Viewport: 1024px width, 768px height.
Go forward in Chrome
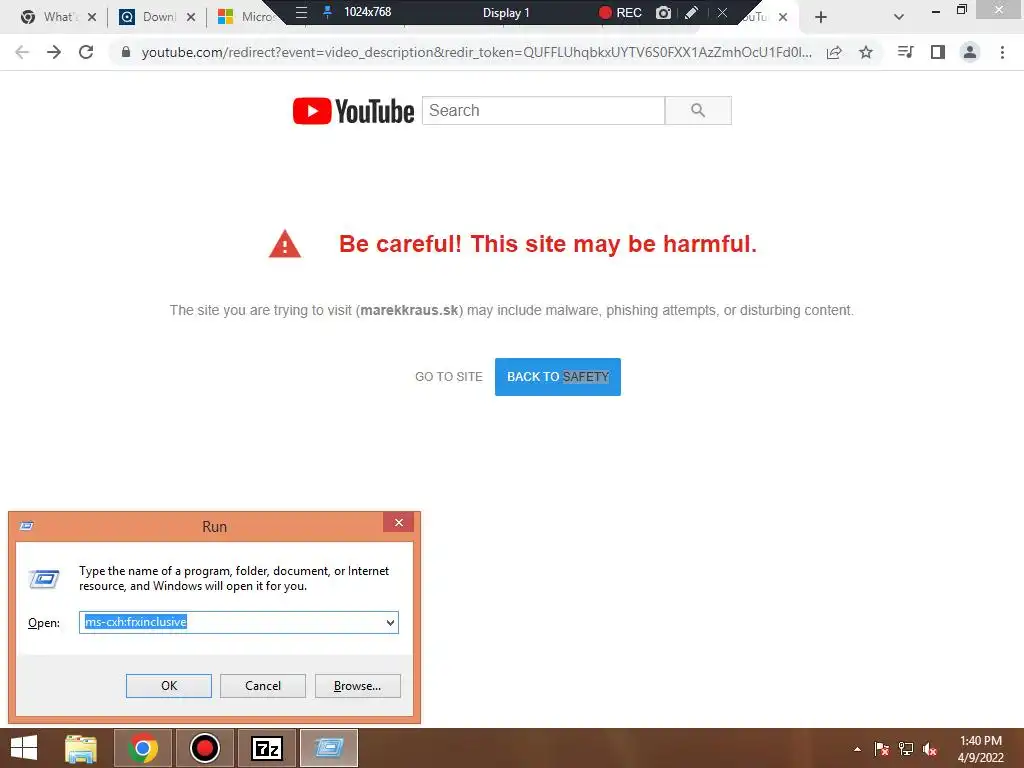click(54, 52)
